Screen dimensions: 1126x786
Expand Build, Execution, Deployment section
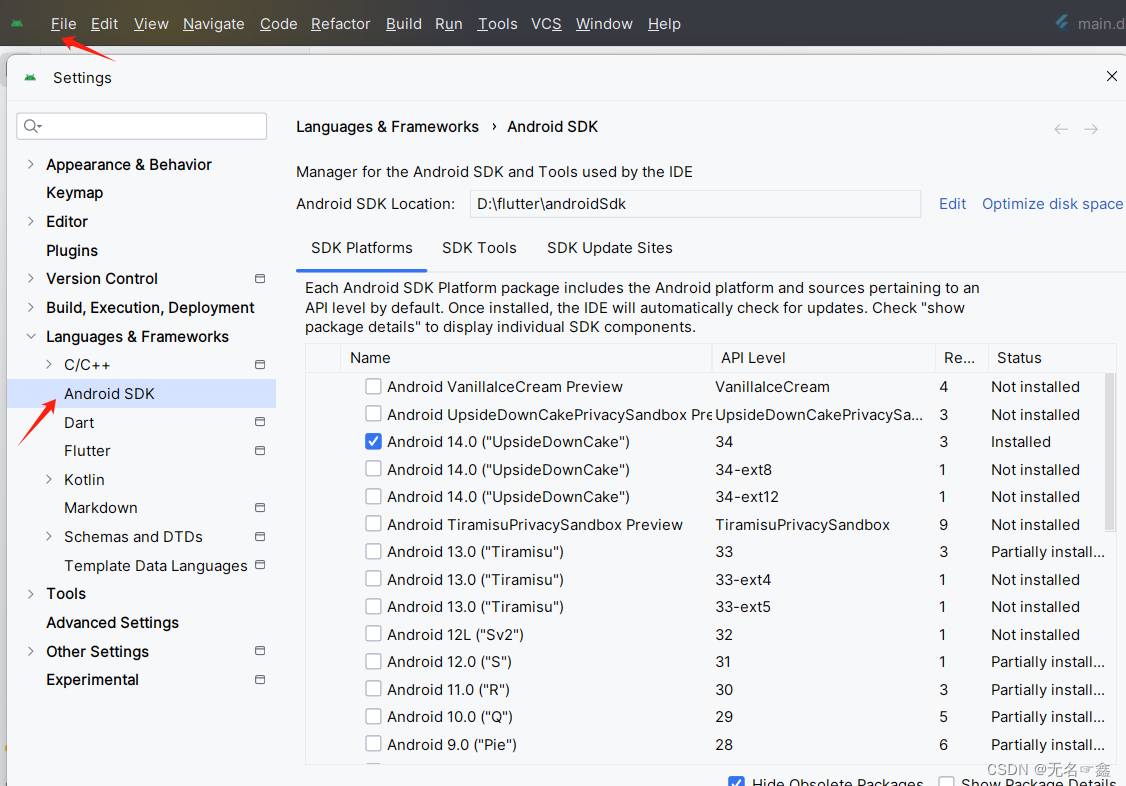click(x=30, y=307)
